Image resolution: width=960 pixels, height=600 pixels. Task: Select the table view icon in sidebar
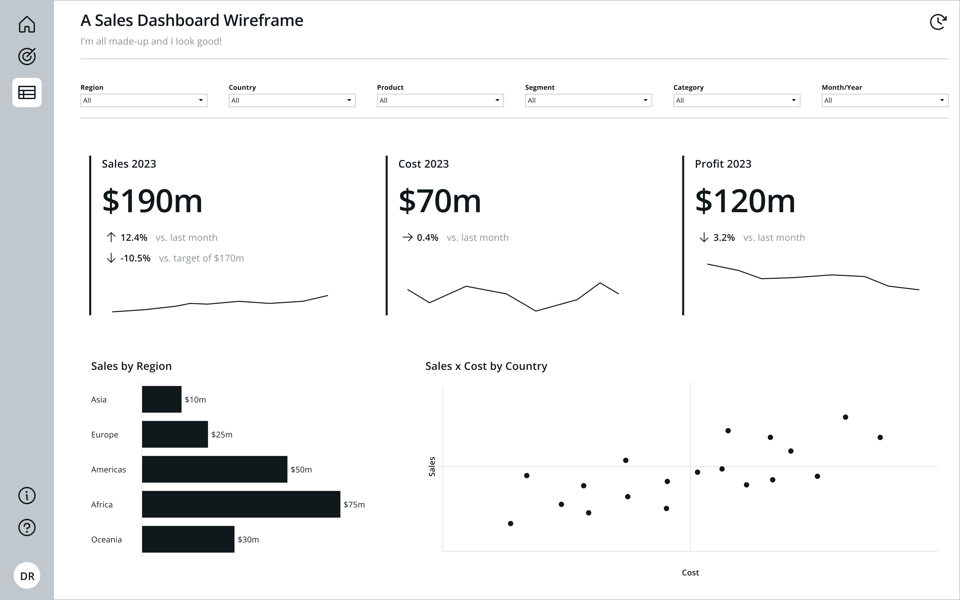click(x=27, y=92)
